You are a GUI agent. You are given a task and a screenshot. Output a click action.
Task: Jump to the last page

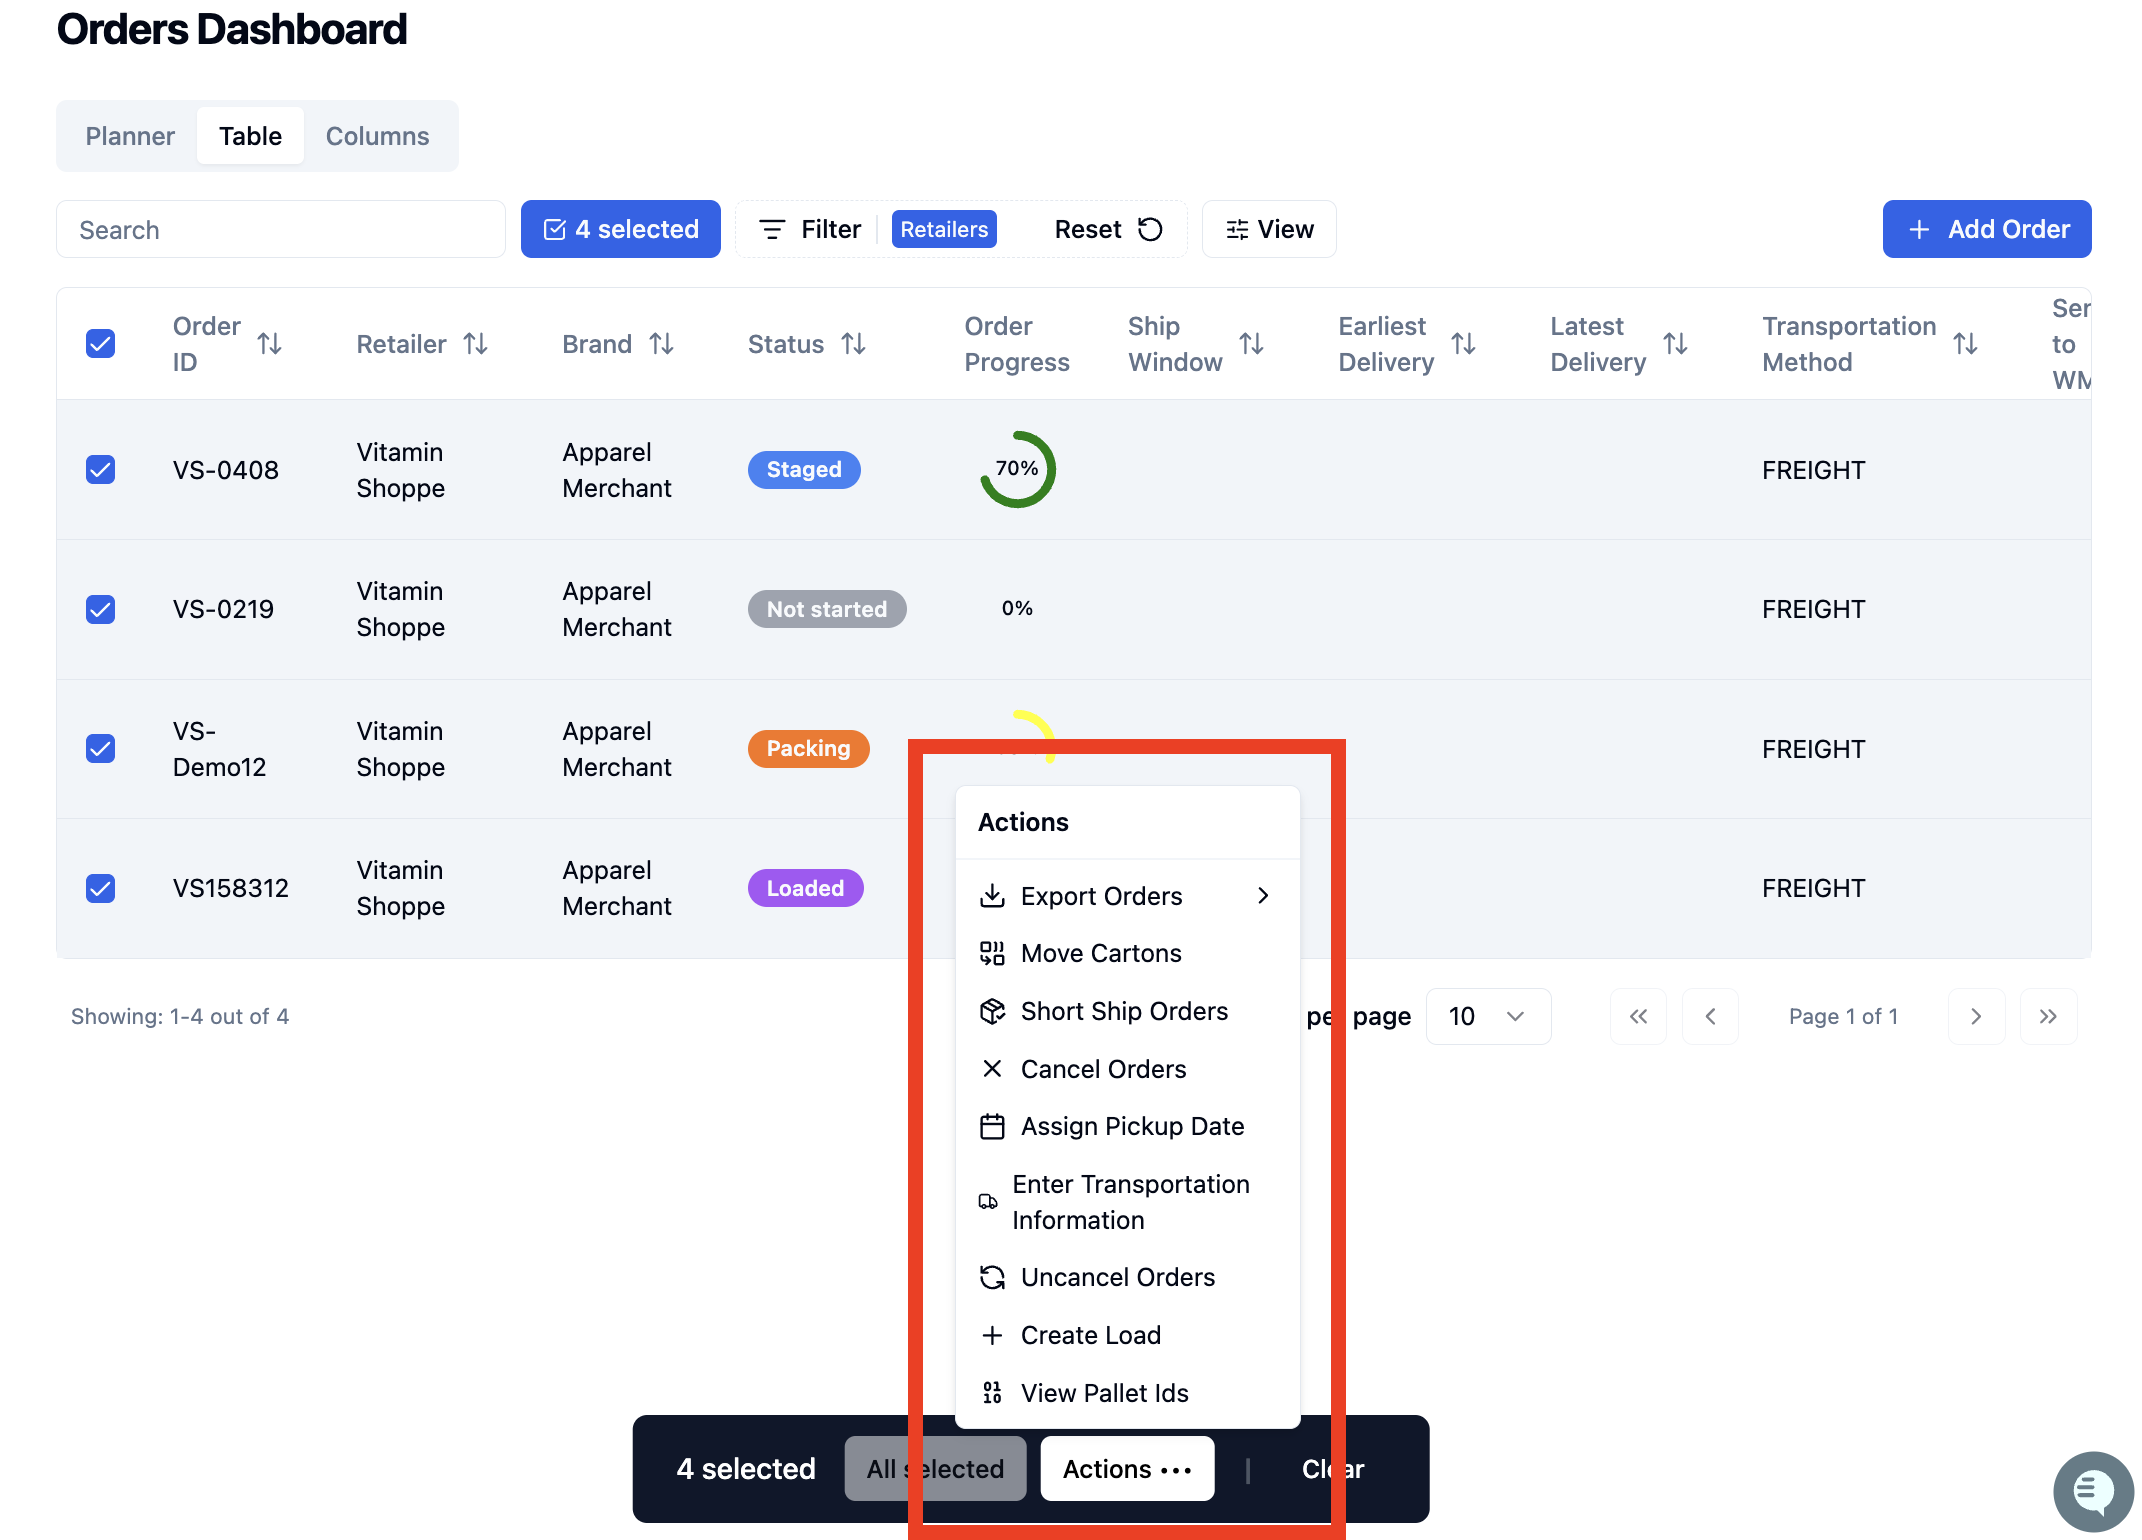tap(2048, 1016)
